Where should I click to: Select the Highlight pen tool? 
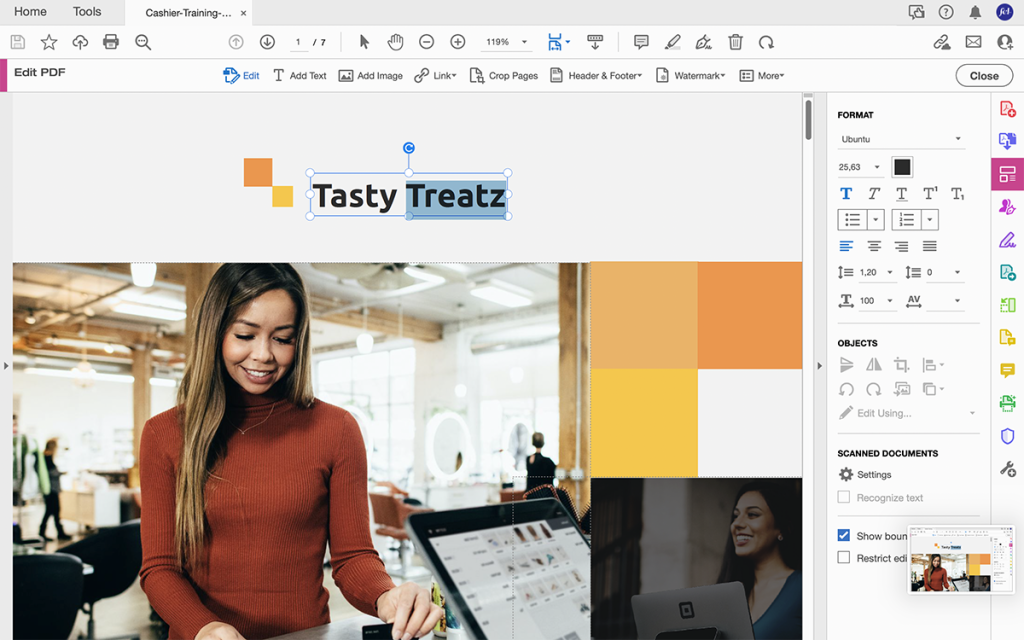pyautogui.click(x=672, y=42)
